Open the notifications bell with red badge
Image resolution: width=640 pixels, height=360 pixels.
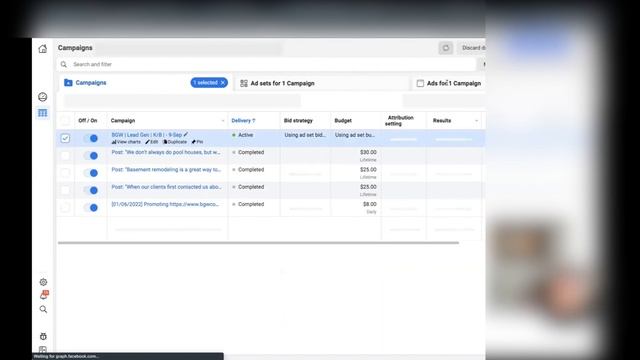tap(44, 295)
